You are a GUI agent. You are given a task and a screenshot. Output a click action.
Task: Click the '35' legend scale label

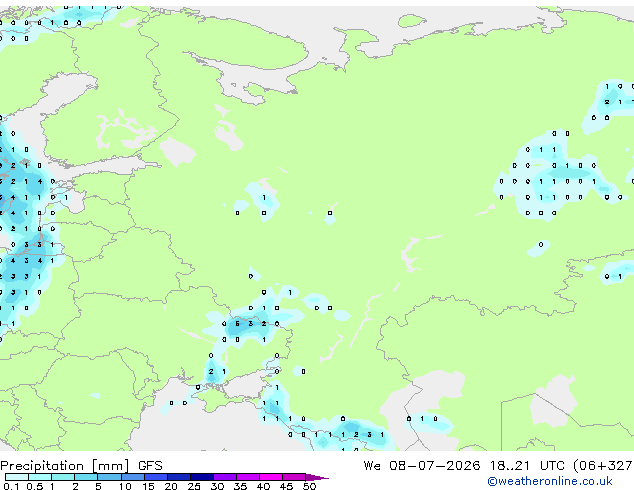tap(240, 486)
